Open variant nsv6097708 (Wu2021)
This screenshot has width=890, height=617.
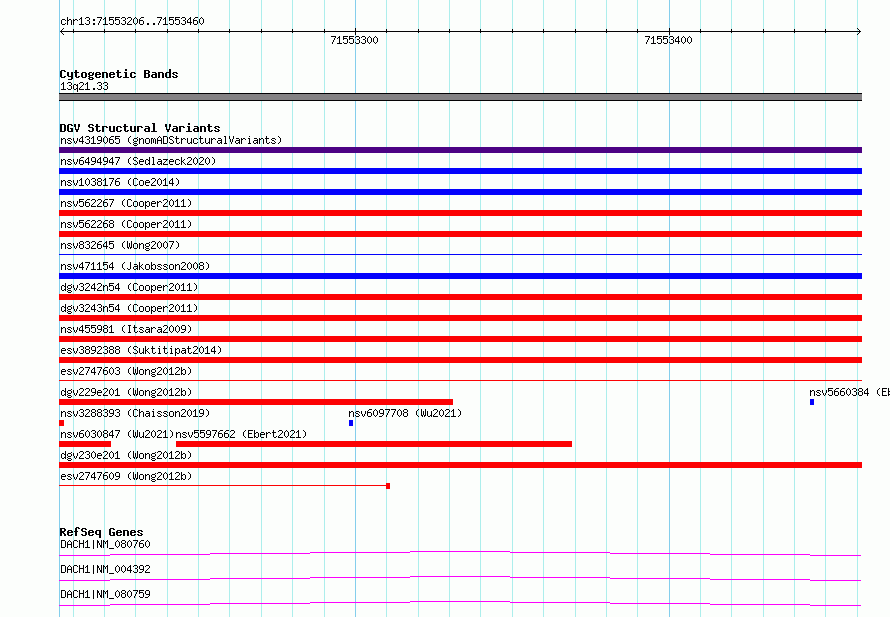405,413
